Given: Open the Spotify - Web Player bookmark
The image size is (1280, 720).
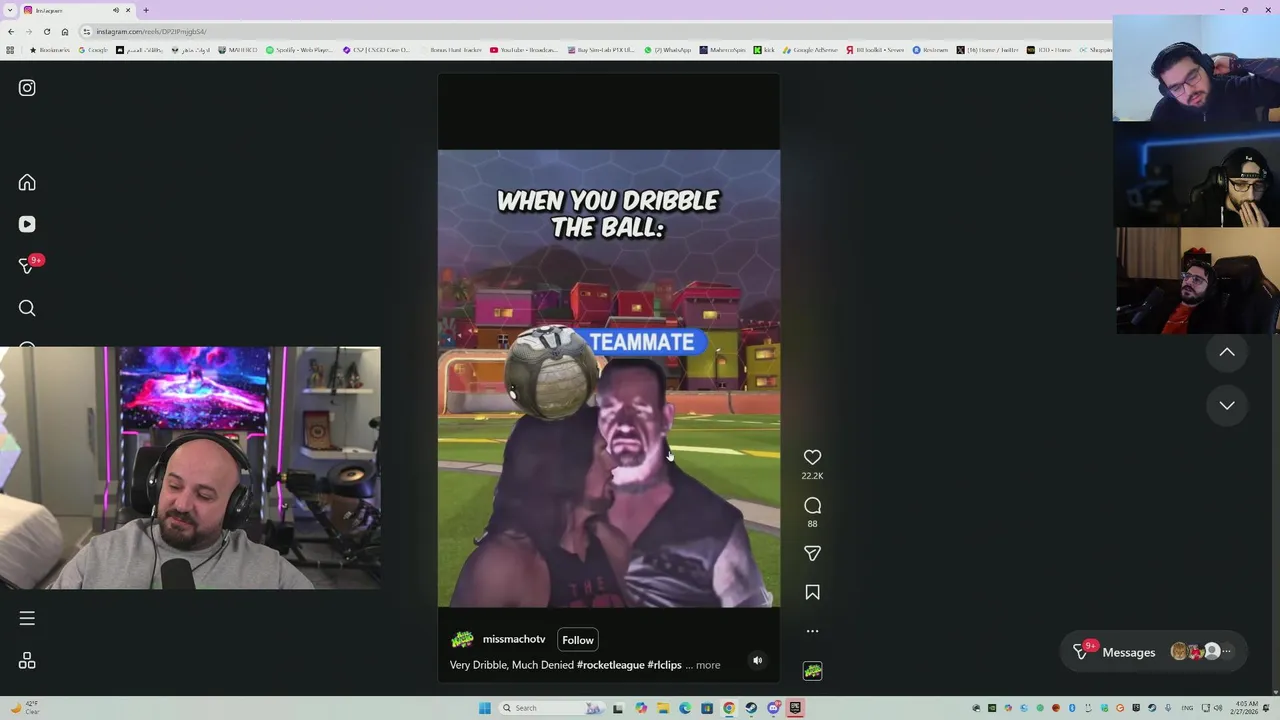Looking at the screenshot, I should (299, 50).
